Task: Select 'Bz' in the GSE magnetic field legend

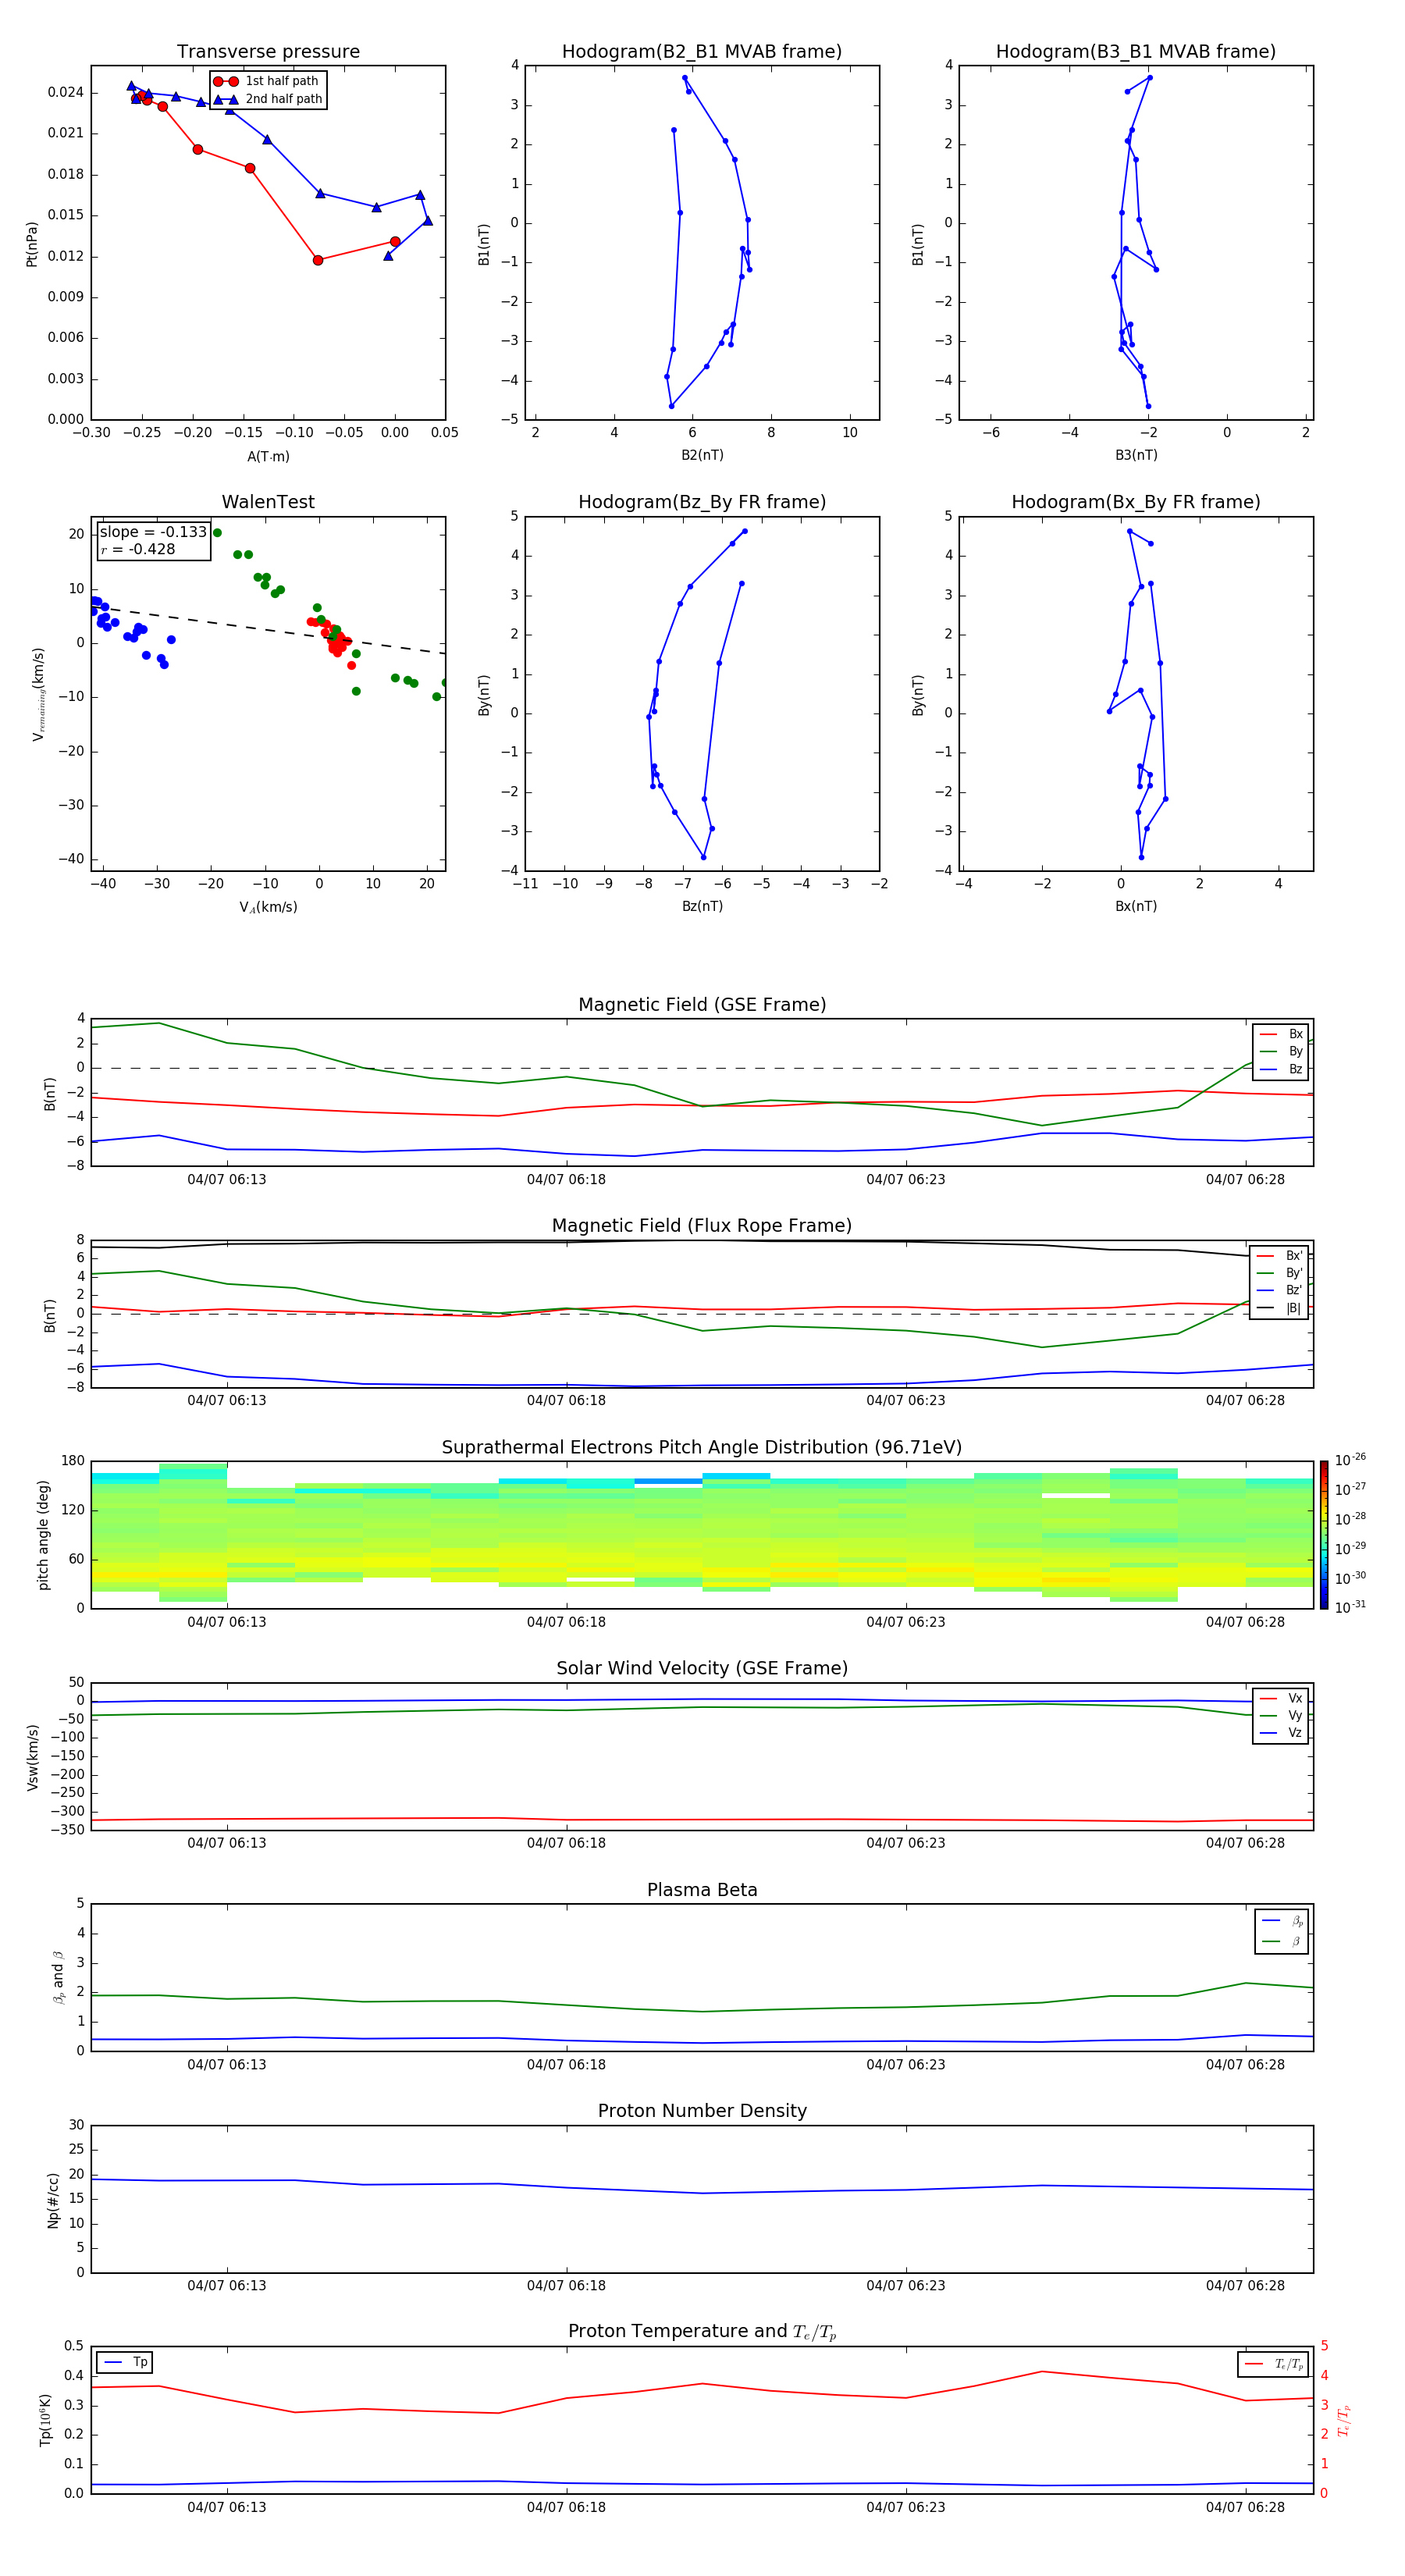Action: (x=1281, y=1069)
